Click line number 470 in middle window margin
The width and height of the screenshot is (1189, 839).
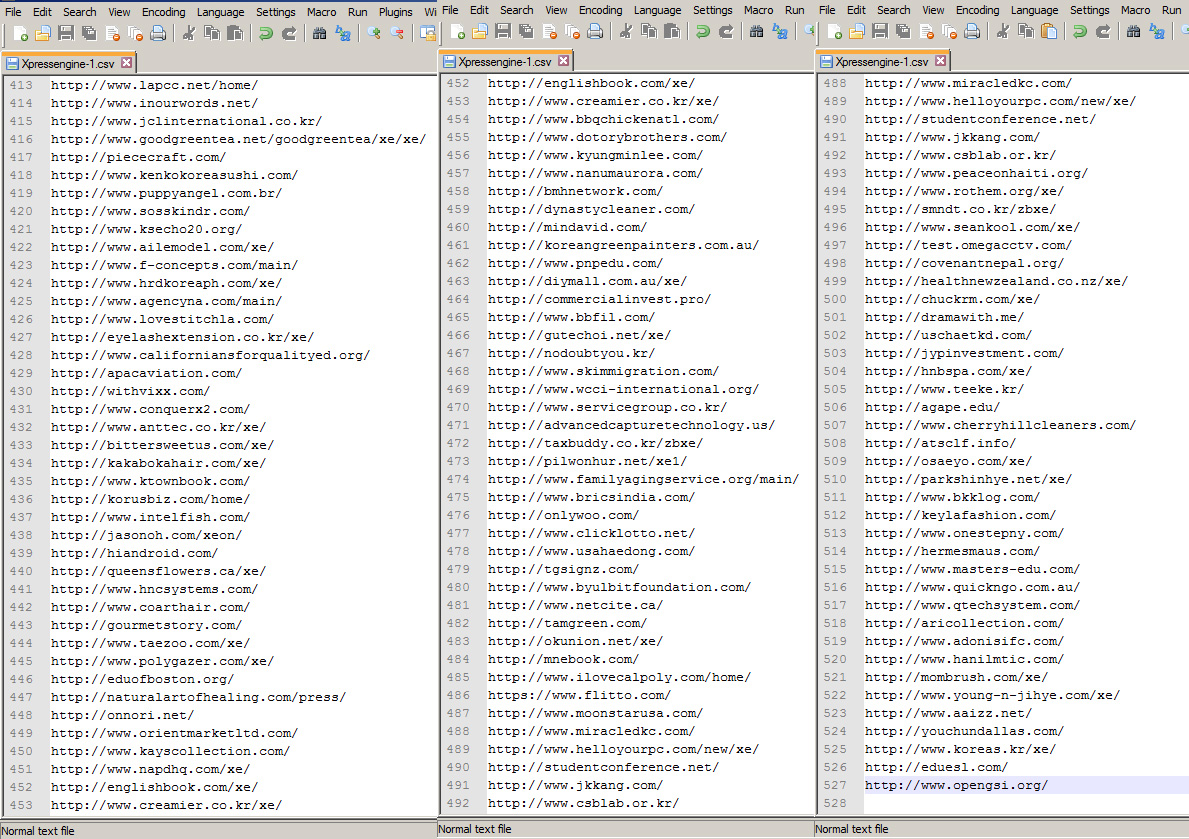pos(458,407)
